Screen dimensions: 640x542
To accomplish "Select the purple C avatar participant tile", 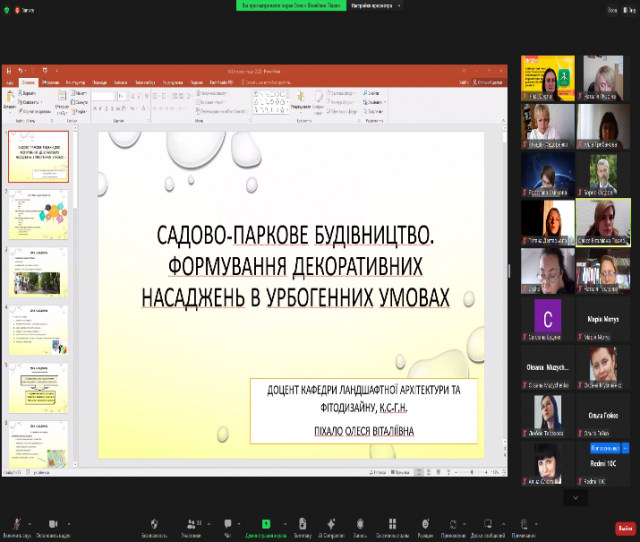I will tap(548, 319).
